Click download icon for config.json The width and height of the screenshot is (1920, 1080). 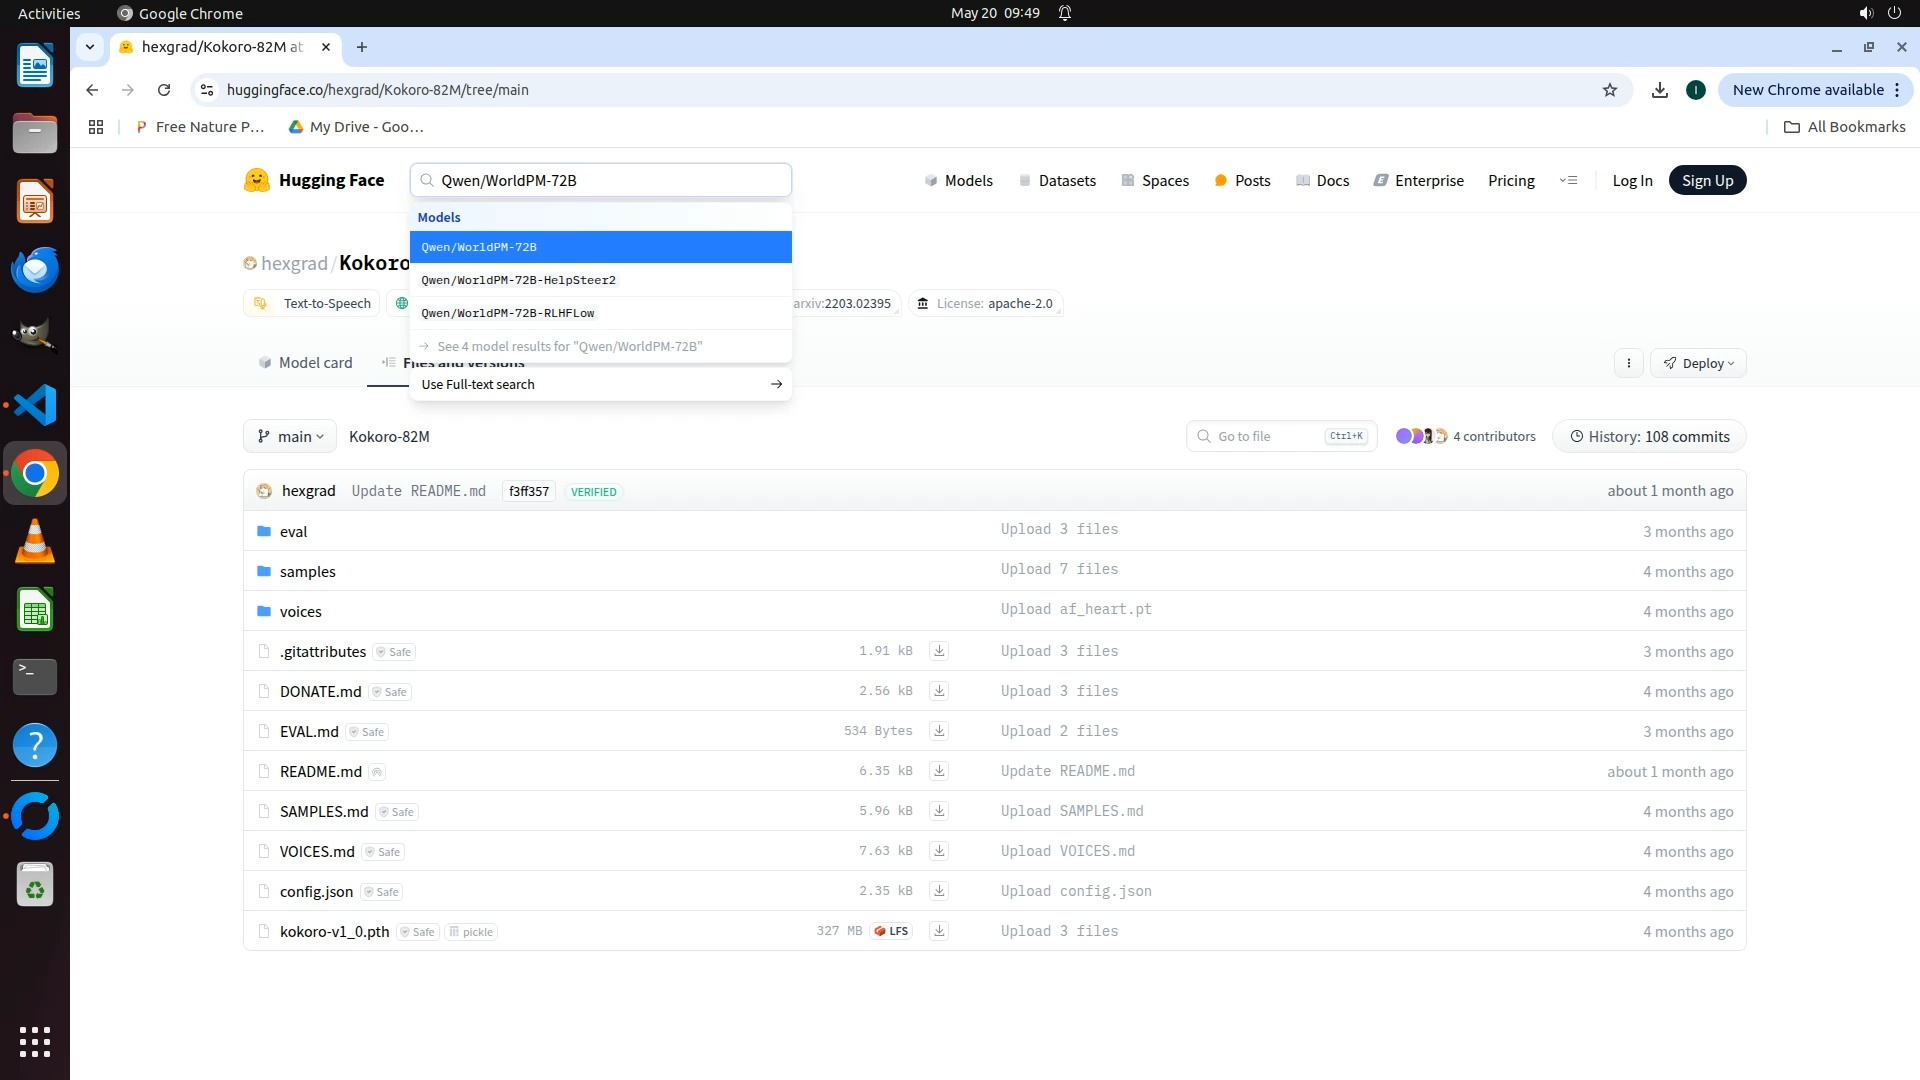pos(938,891)
